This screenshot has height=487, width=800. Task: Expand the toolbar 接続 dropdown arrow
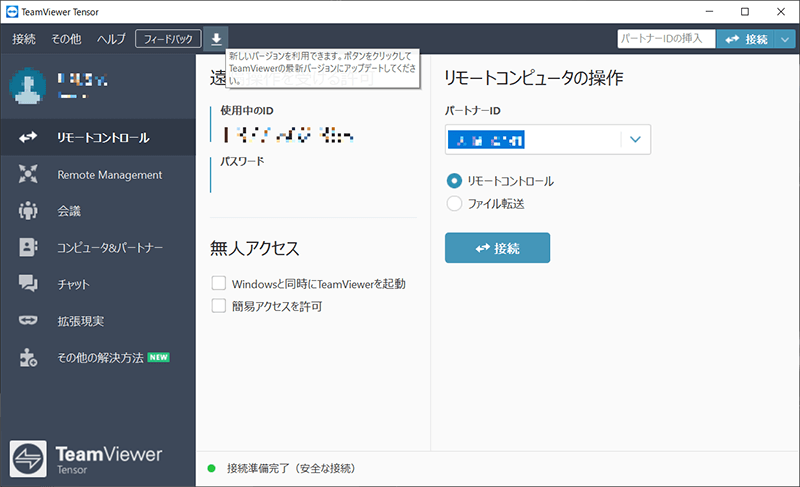pyautogui.click(x=785, y=39)
